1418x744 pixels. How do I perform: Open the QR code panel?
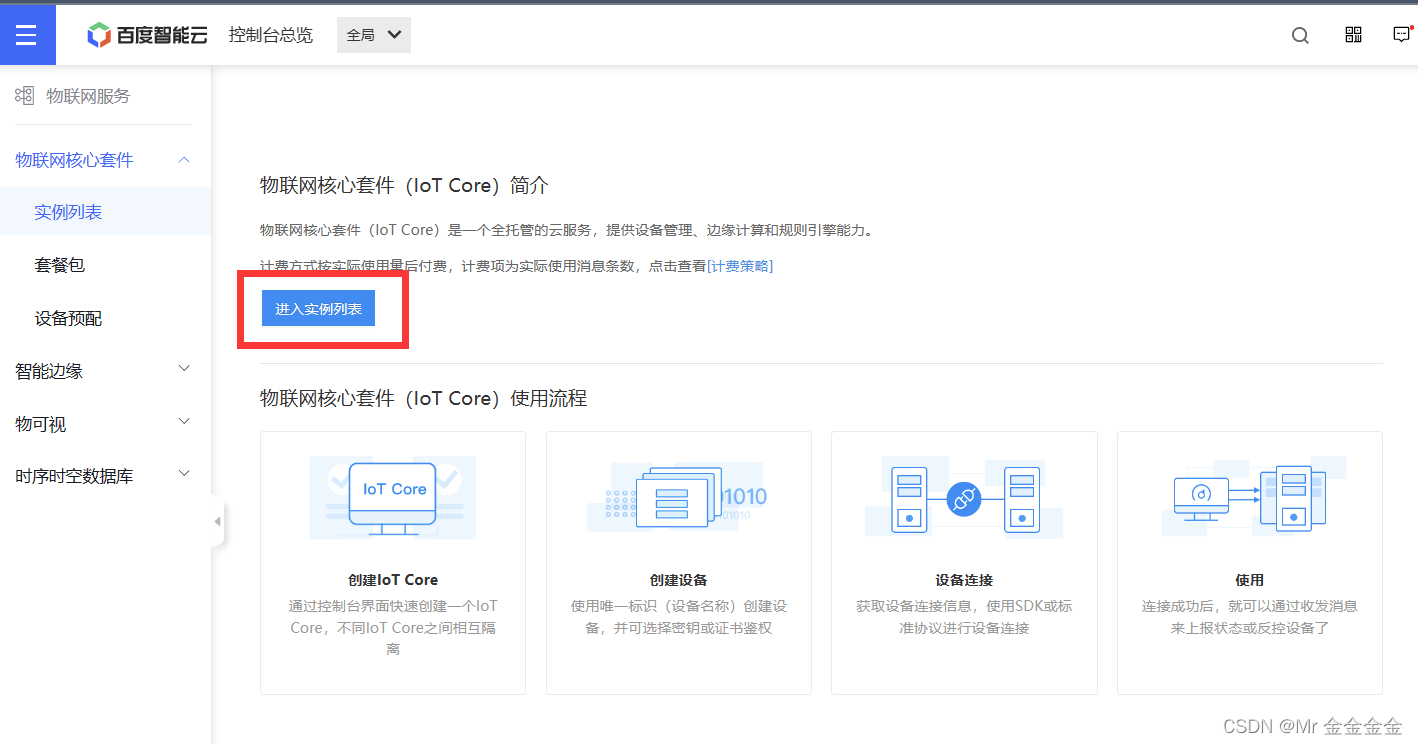pyautogui.click(x=1353, y=35)
